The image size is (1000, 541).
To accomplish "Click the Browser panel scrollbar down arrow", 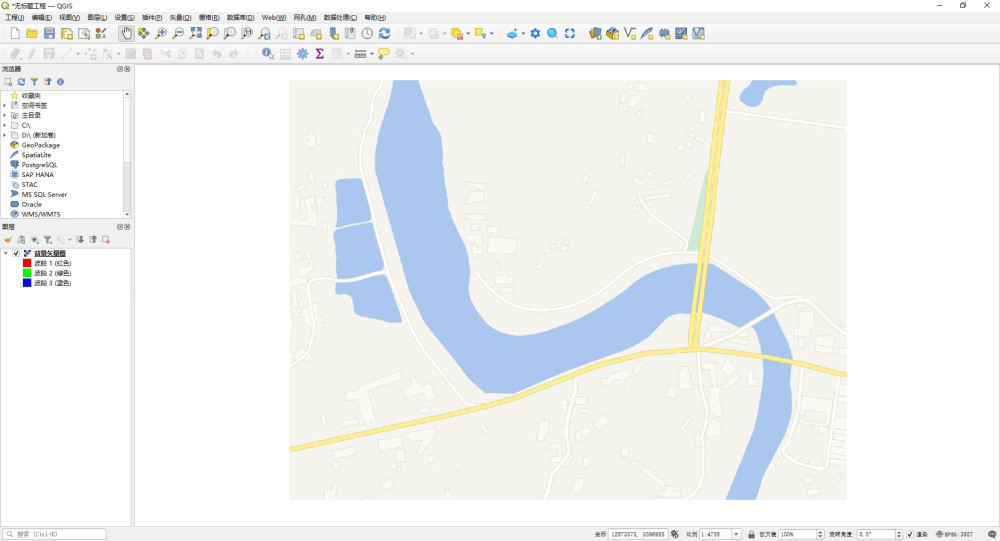I will (x=127, y=214).
